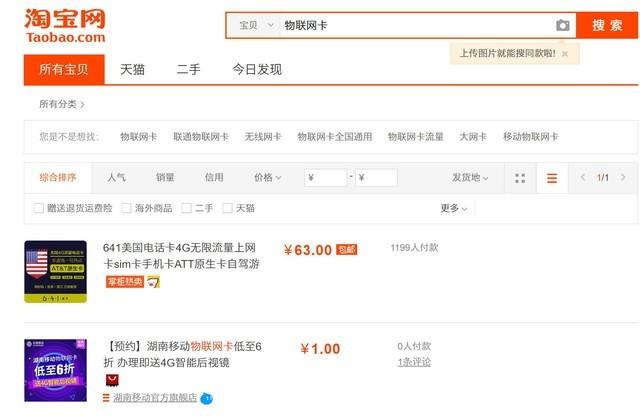
Task: Click the 1/1 page indicator
Action: pyautogui.click(x=603, y=178)
